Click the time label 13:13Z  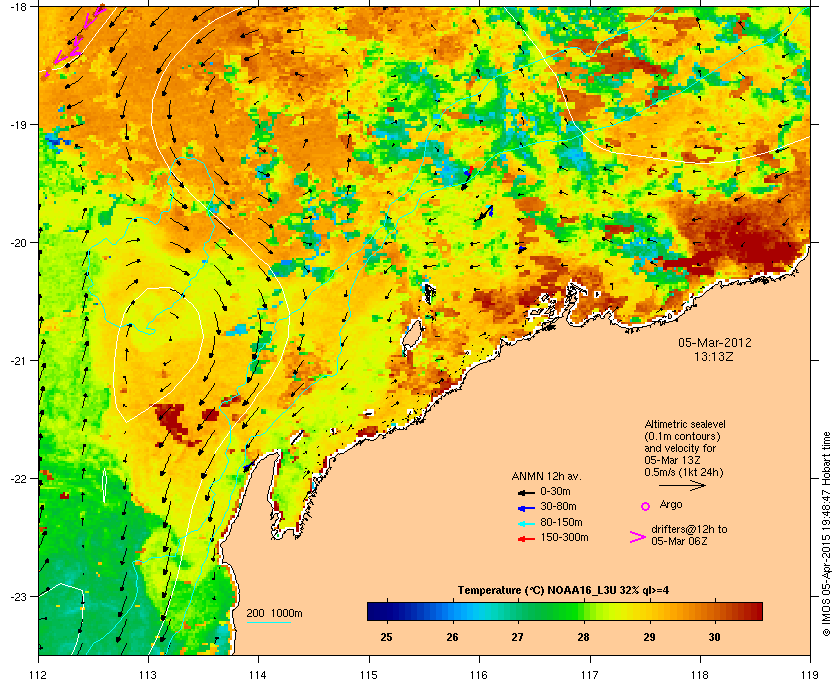[x=714, y=356]
